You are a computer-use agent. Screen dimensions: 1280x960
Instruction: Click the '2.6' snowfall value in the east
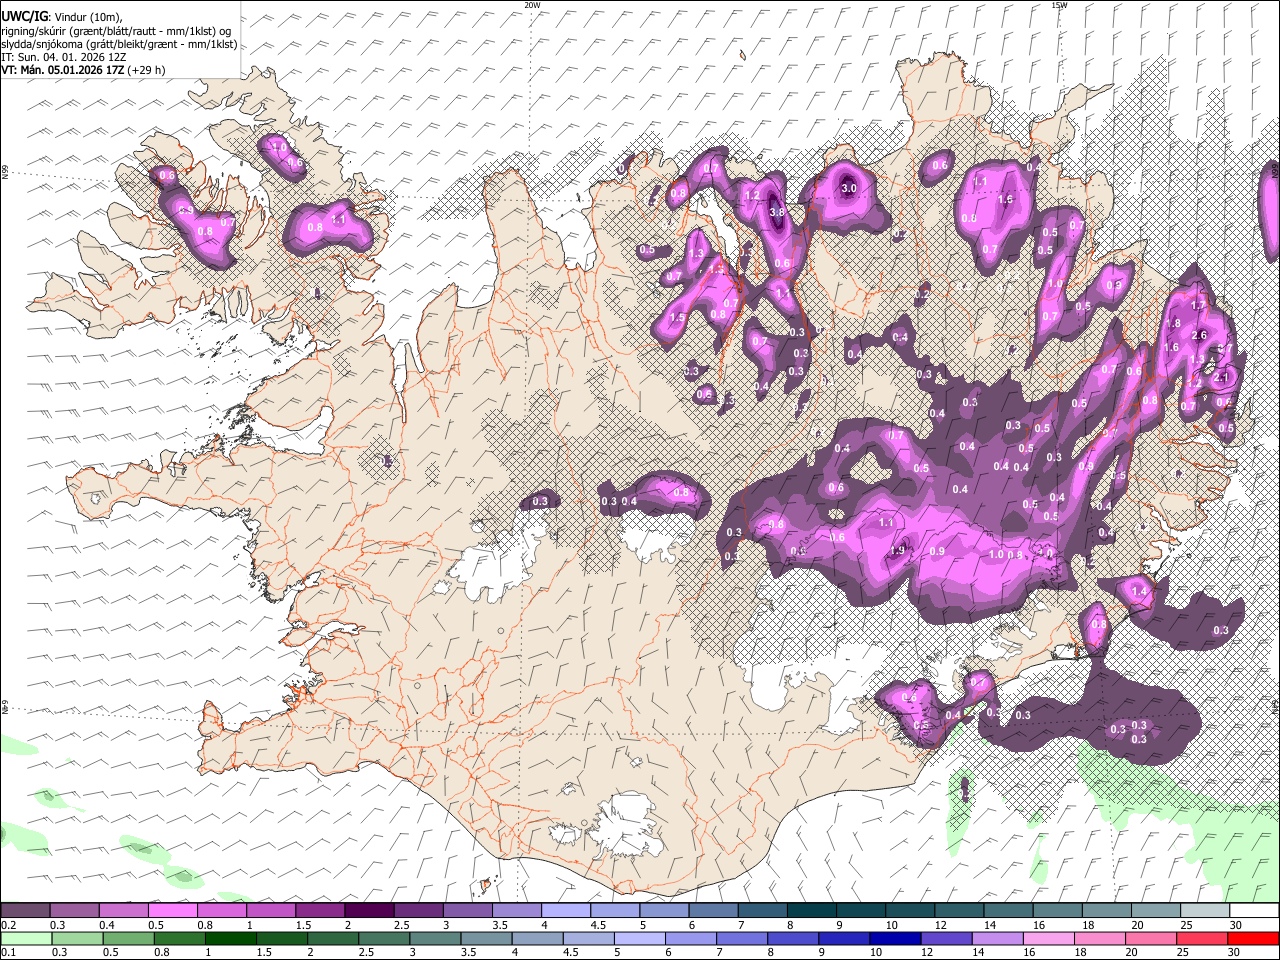[1201, 335]
